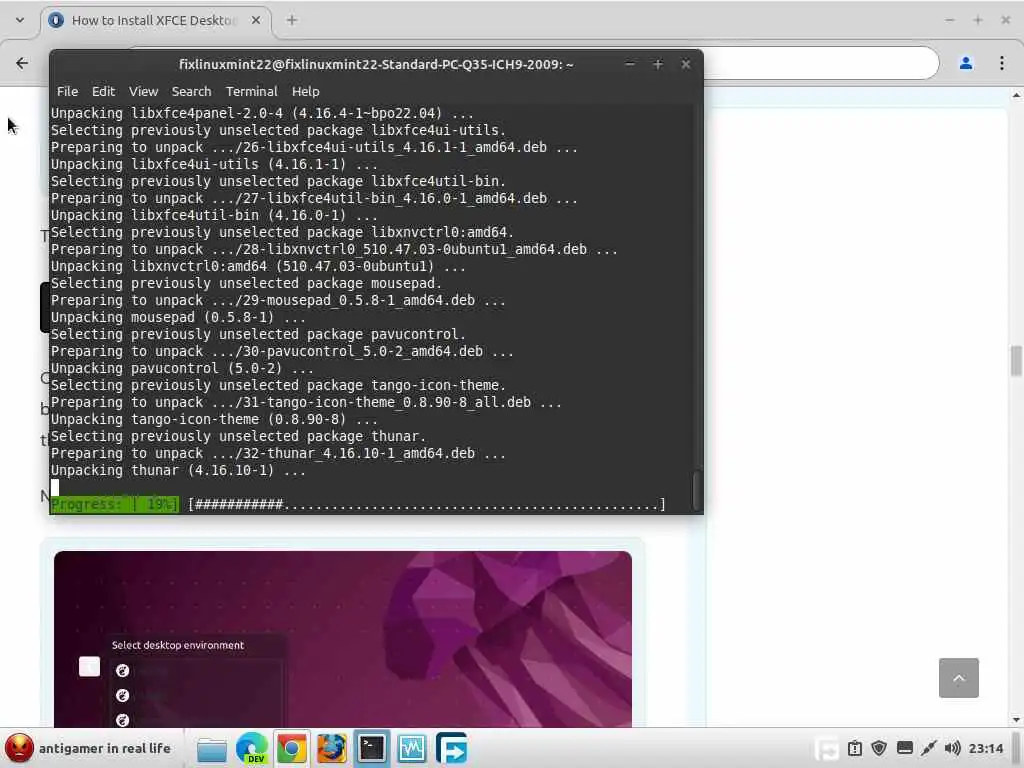Minimize the terminal window

click(x=630, y=64)
